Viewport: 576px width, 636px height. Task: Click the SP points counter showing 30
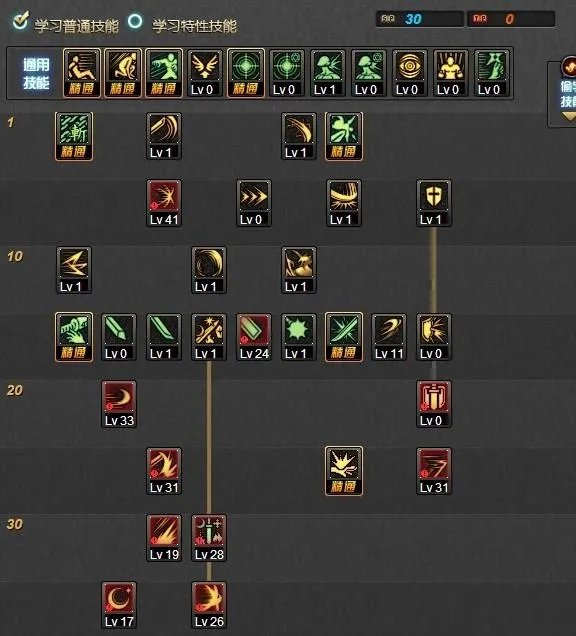click(x=420, y=19)
